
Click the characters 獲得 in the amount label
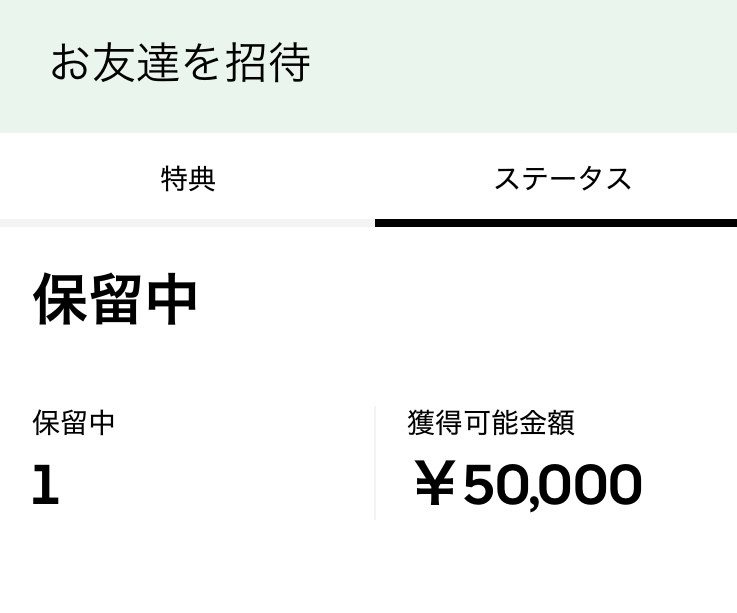pyautogui.click(x=428, y=422)
